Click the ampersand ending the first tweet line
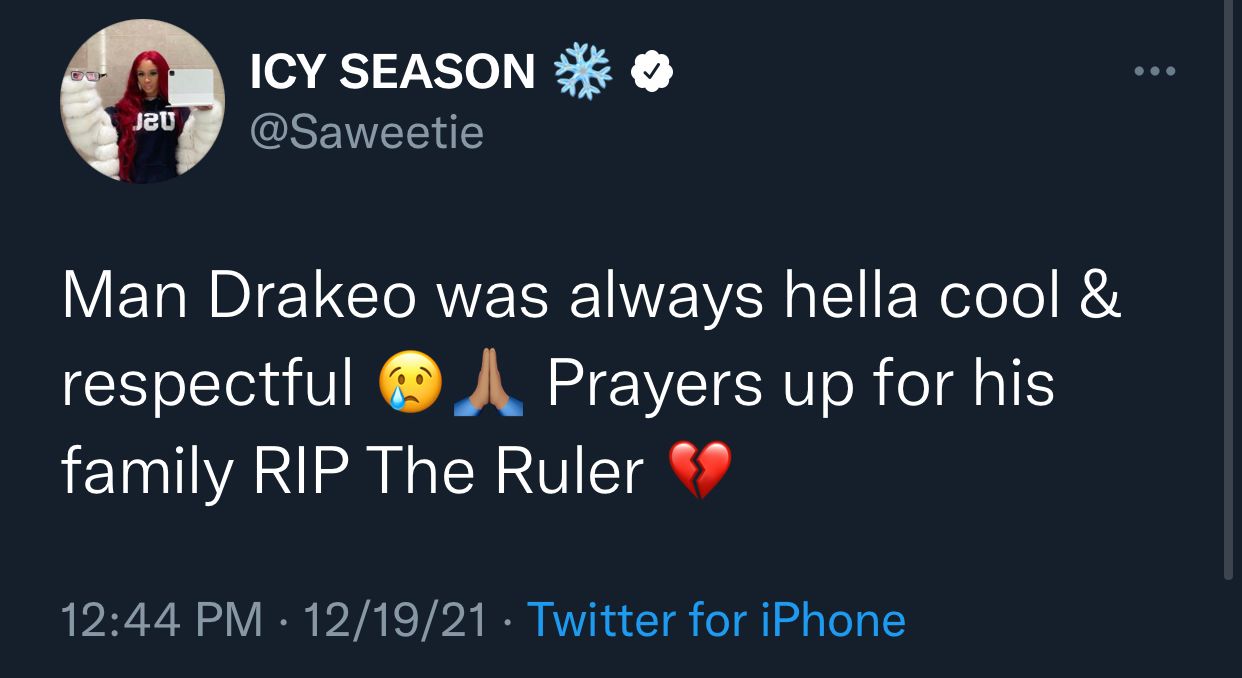This screenshot has width=1242, height=678. click(x=1102, y=298)
